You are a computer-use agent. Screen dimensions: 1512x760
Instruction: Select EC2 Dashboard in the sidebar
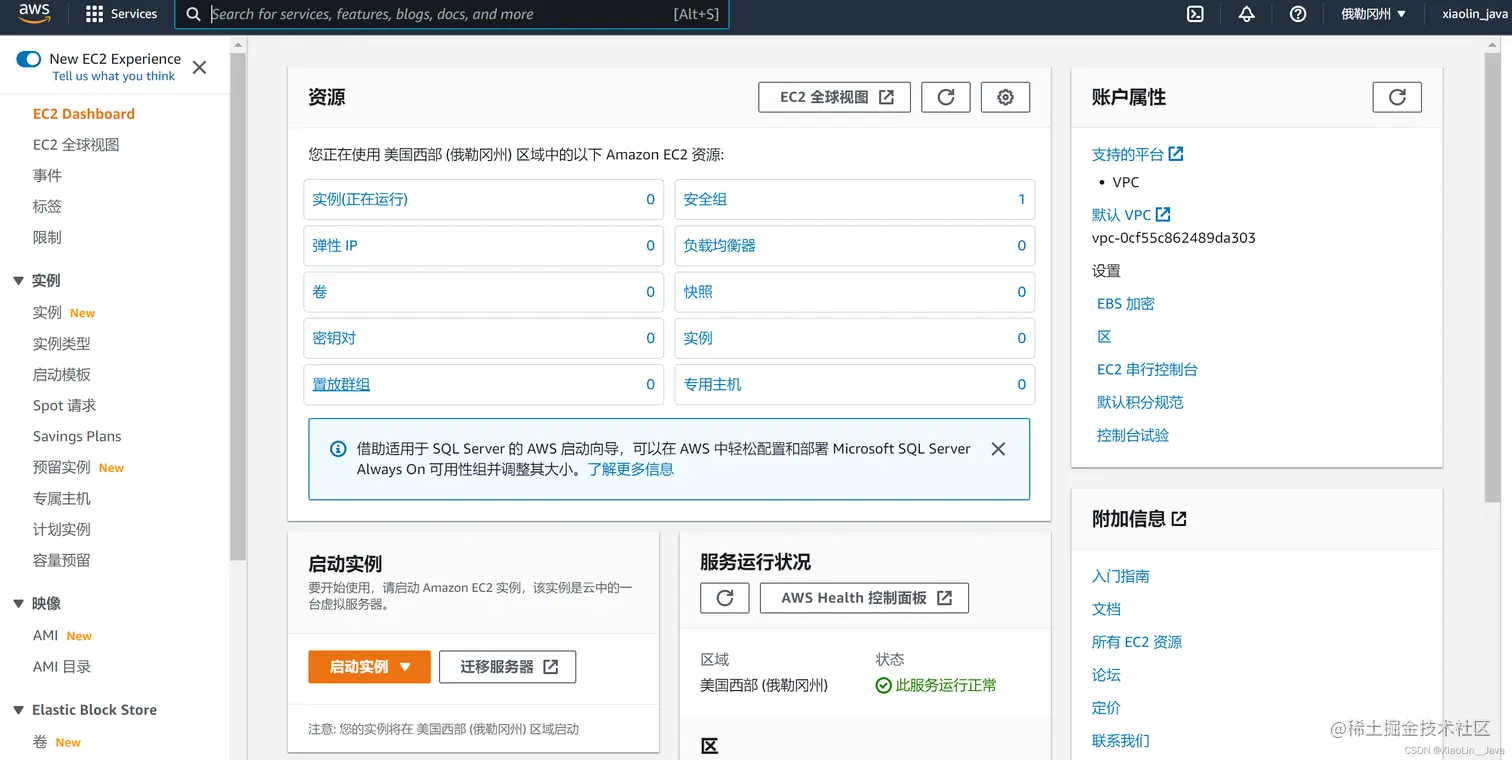click(x=84, y=114)
